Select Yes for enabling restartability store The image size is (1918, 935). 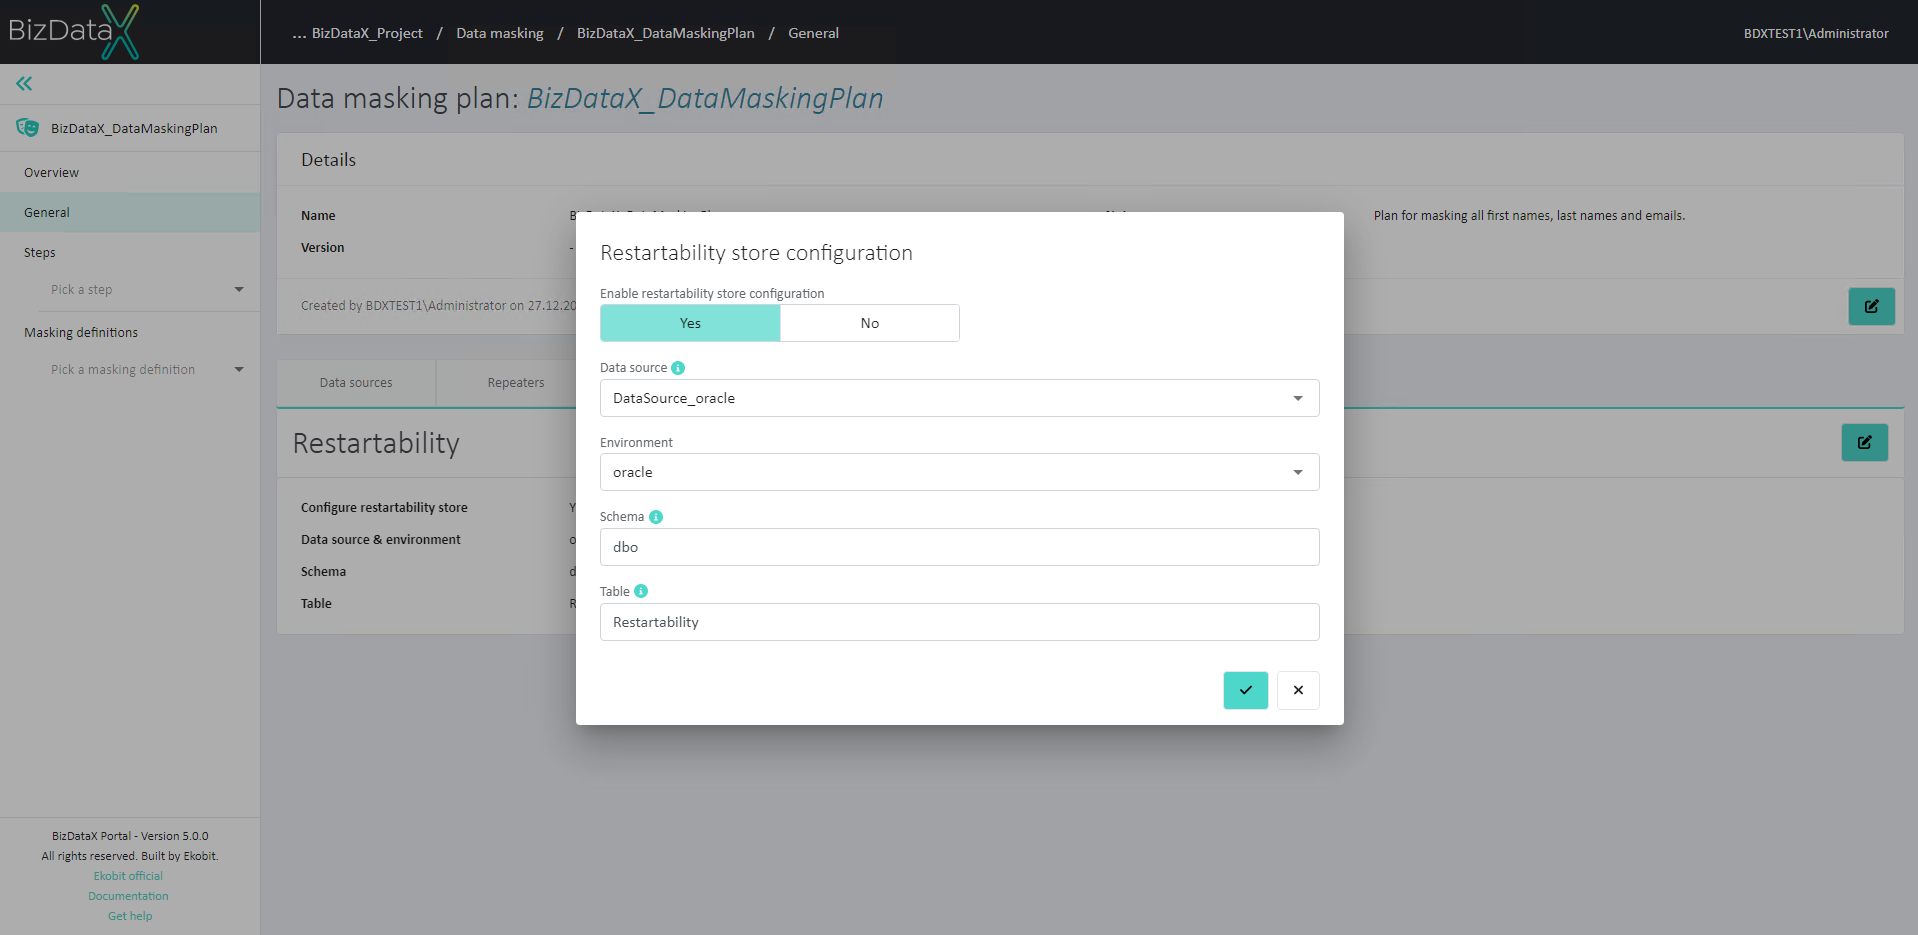[x=690, y=323]
